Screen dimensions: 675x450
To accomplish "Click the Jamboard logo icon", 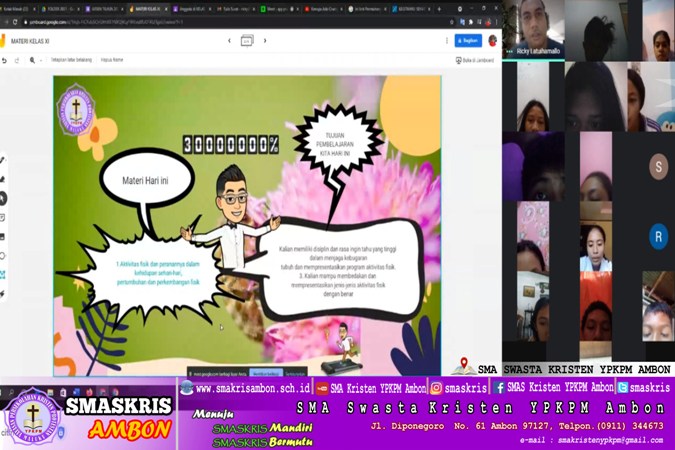I will (x=3, y=41).
